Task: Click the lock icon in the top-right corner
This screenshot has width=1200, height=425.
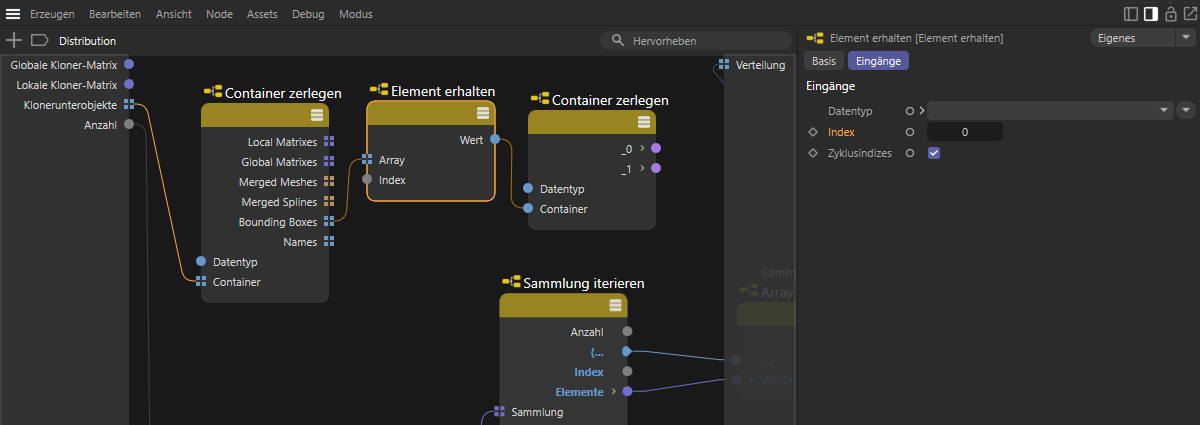Action: [1170, 14]
